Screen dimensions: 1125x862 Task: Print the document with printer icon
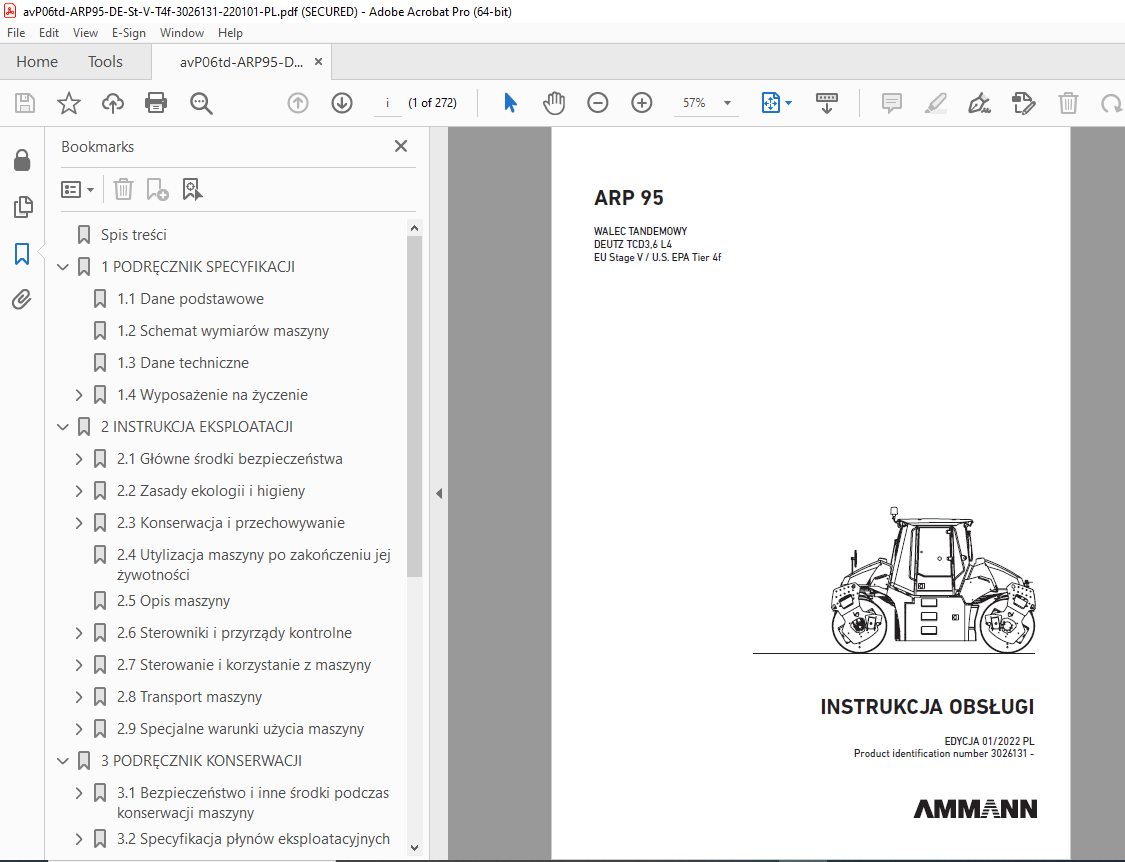156,103
